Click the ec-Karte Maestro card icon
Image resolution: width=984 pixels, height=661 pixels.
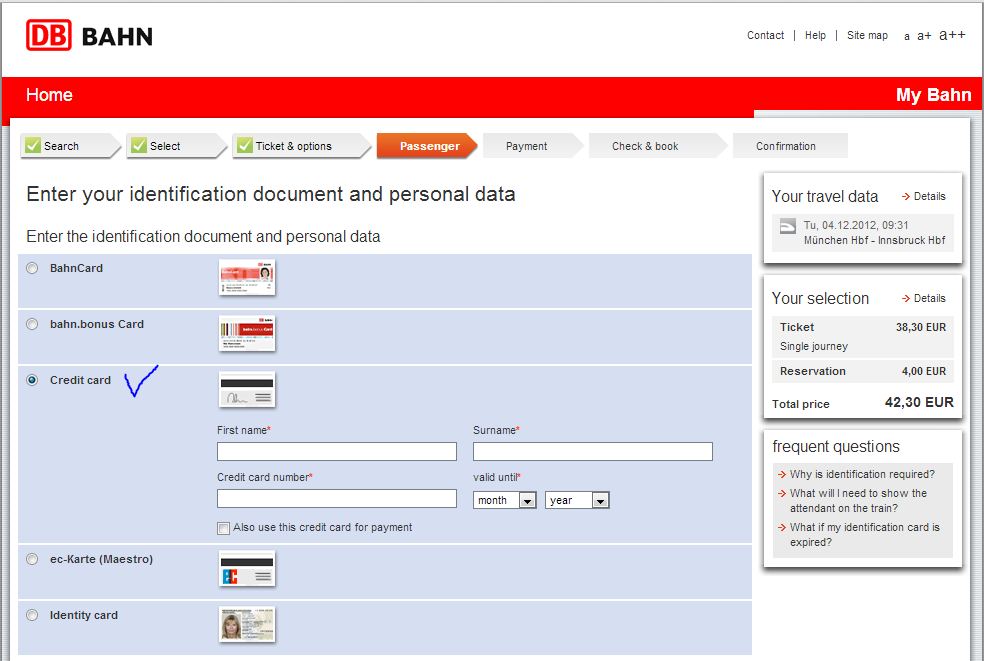coord(247,568)
